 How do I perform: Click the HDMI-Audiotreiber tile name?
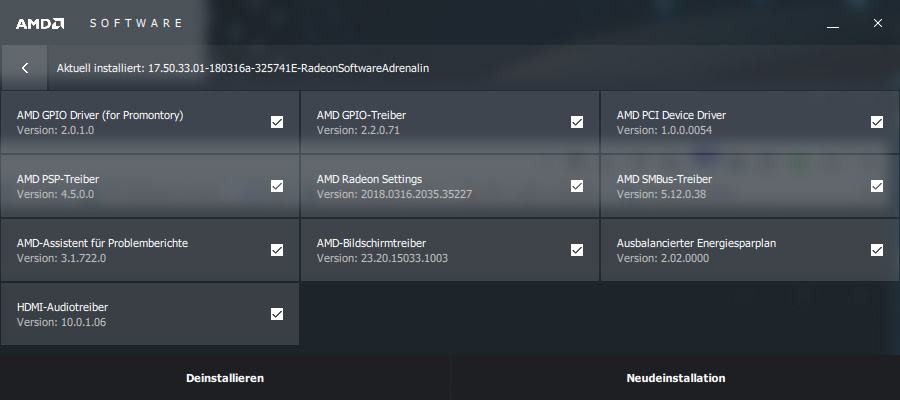62,307
